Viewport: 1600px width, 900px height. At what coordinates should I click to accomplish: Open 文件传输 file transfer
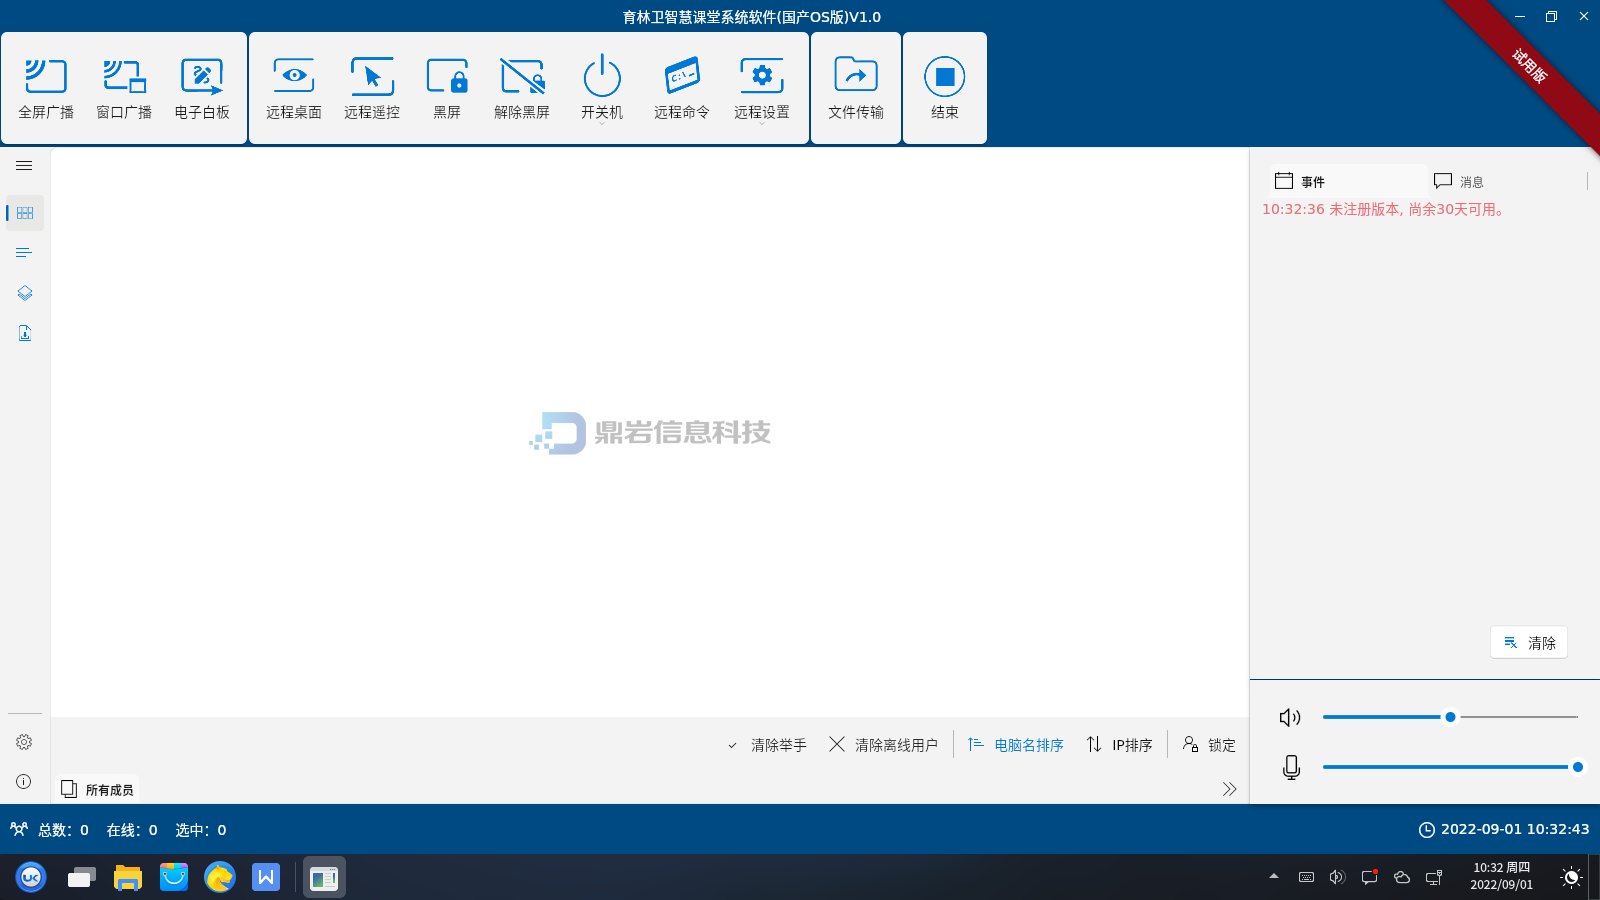856,88
